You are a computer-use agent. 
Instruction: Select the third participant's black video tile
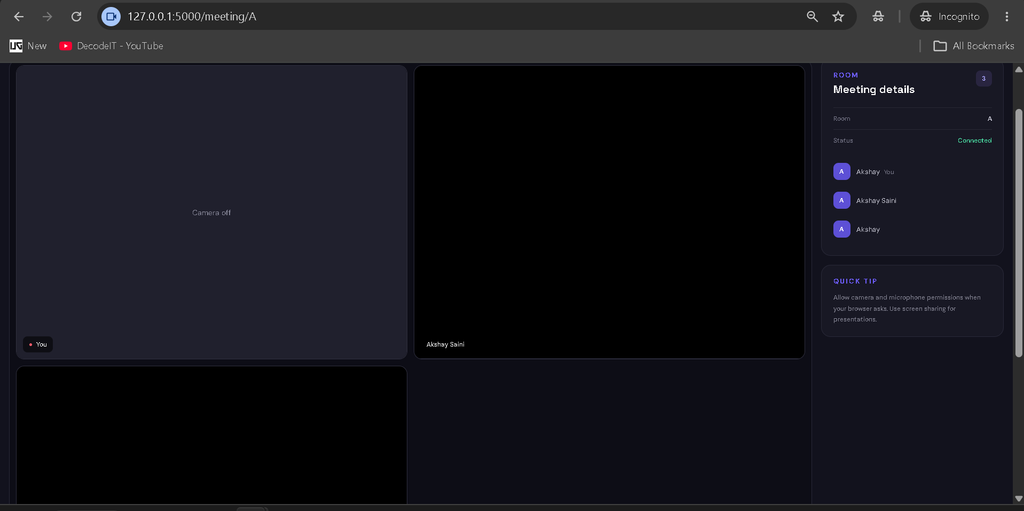(212, 435)
